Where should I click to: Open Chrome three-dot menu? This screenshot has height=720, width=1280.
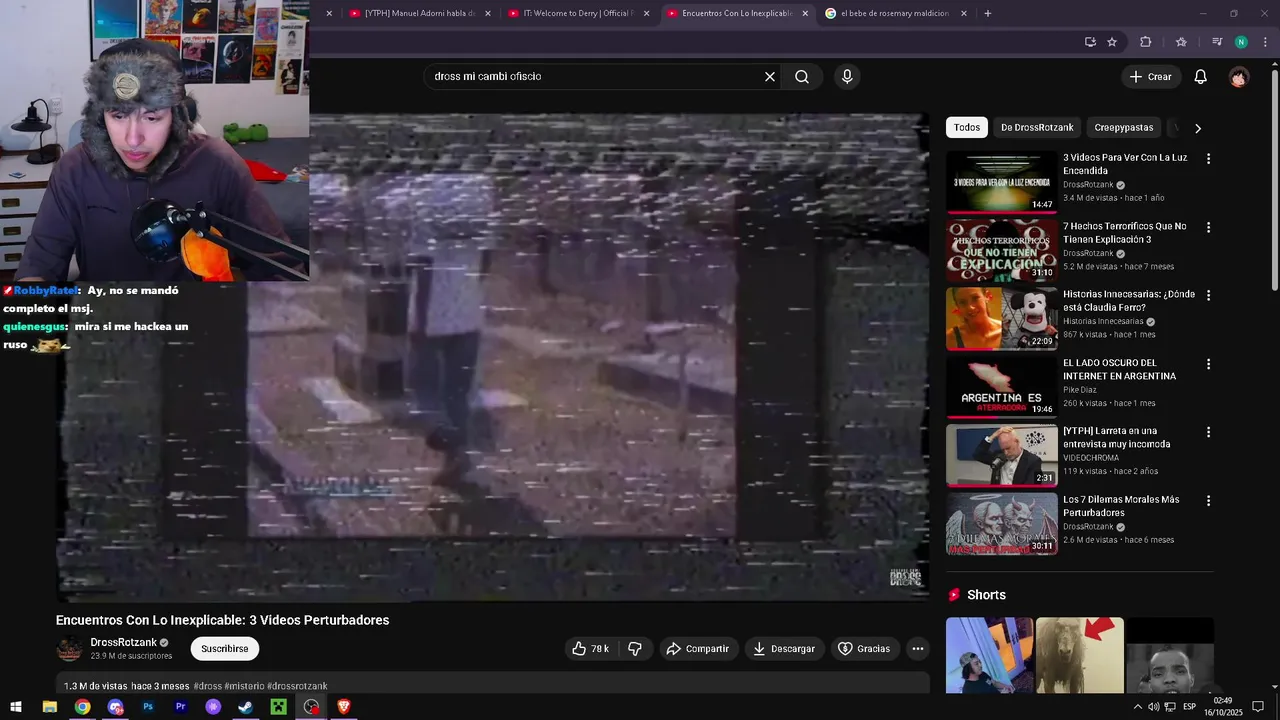pos(1264,42)
